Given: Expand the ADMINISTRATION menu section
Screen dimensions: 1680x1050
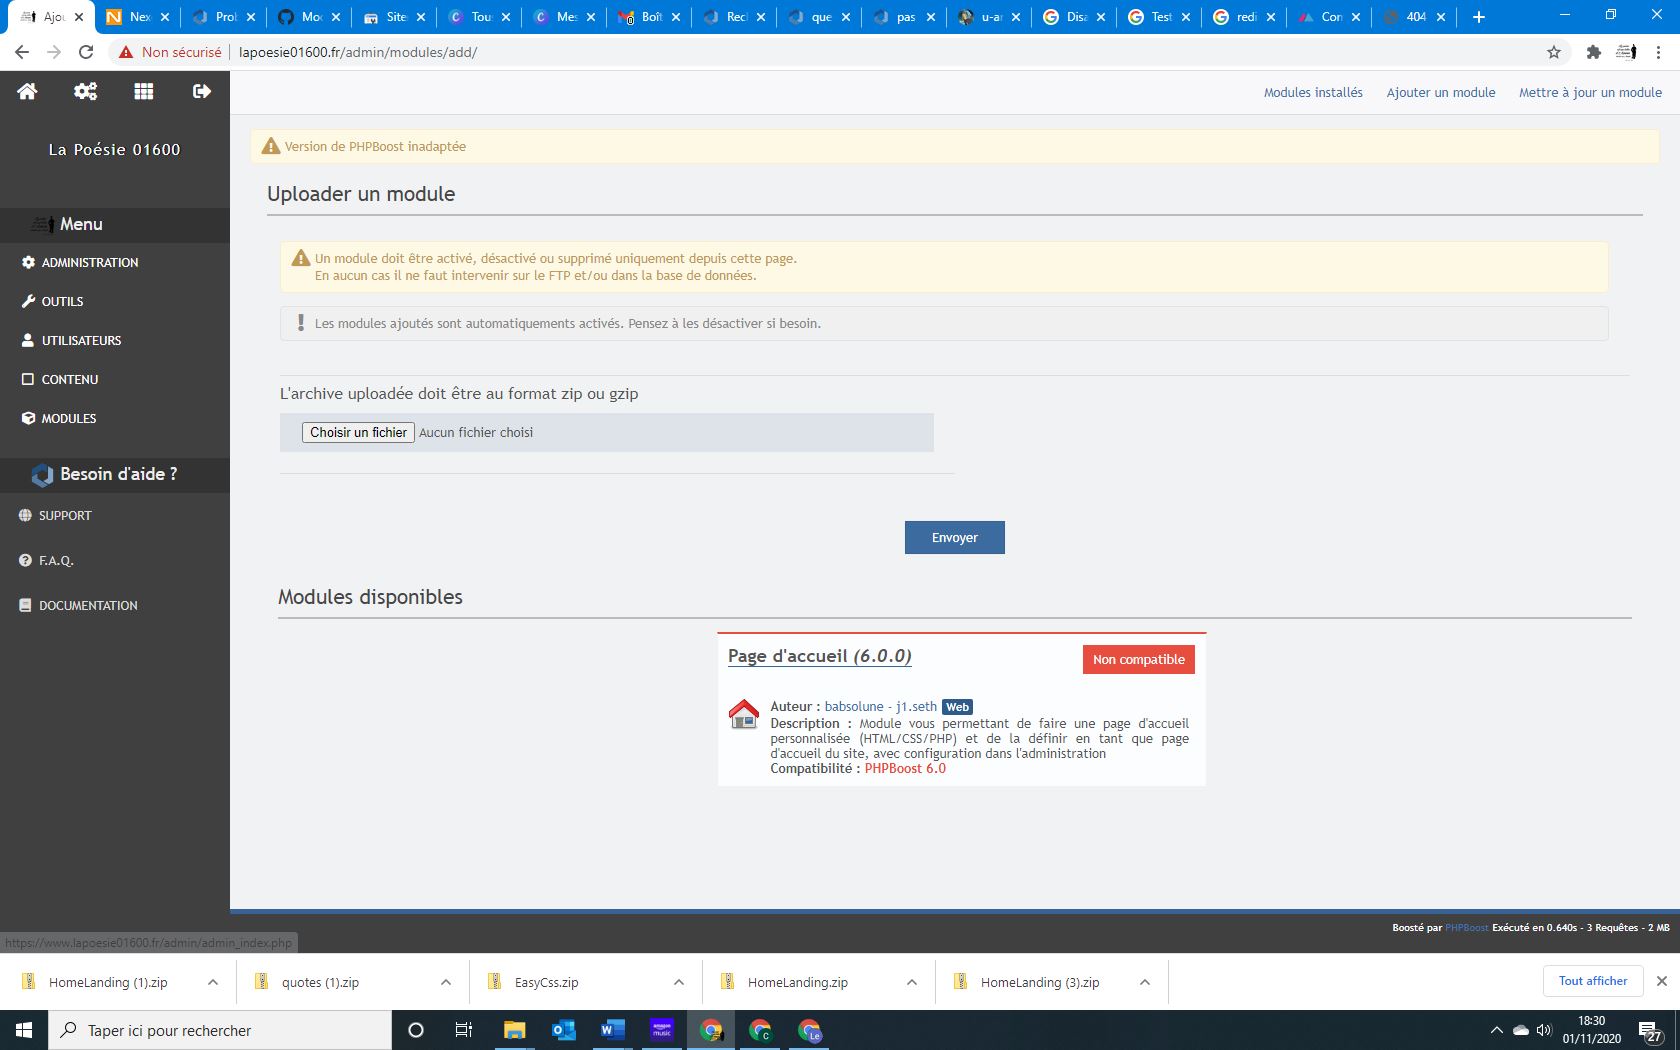Looking at the screenshot, I should point(90,262).
